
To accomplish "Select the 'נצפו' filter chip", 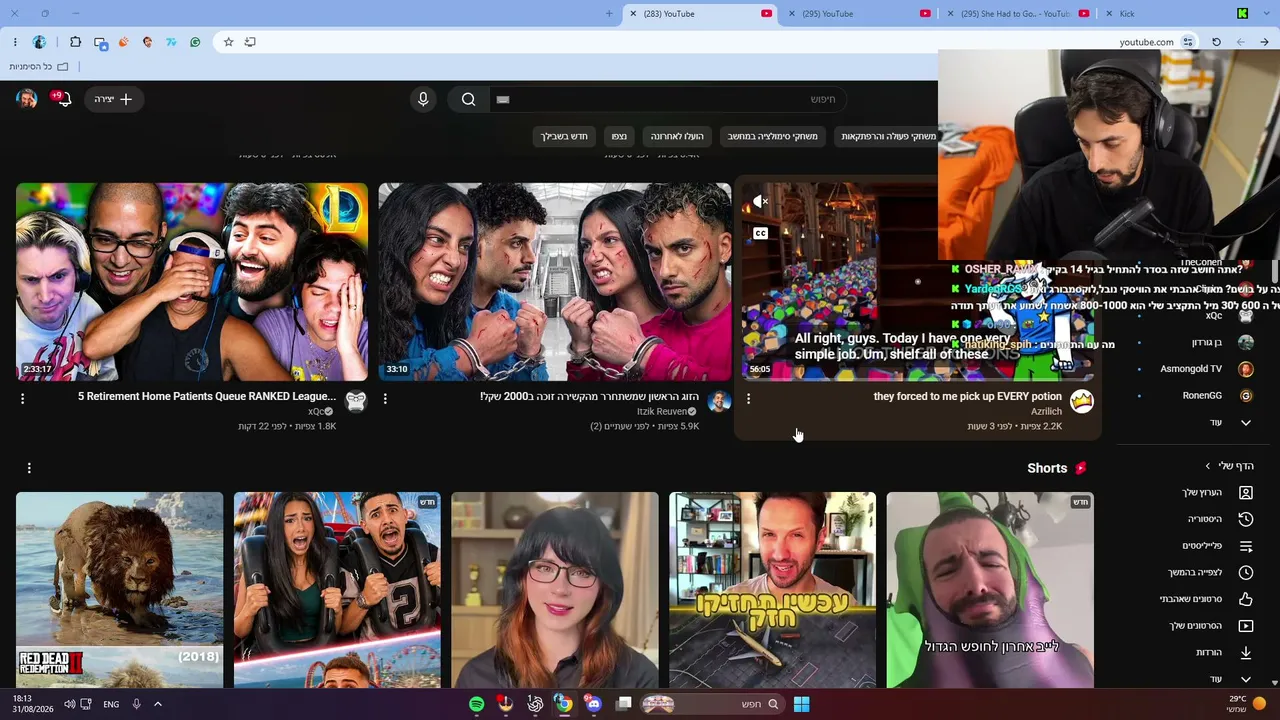I will pos(619,136).
